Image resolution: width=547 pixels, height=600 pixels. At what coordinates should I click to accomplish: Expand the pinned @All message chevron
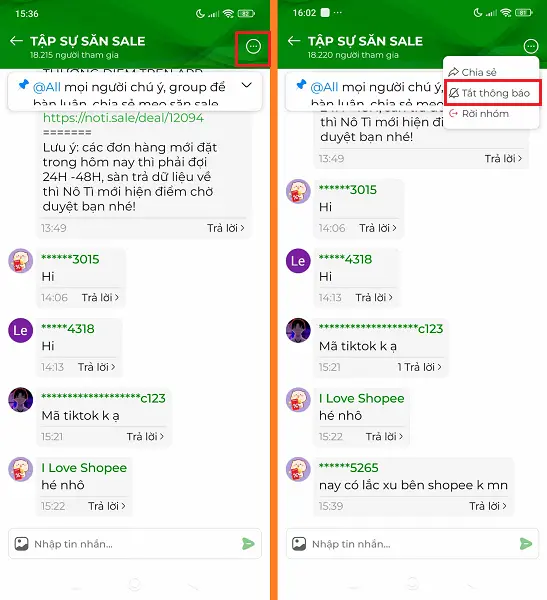247,85
